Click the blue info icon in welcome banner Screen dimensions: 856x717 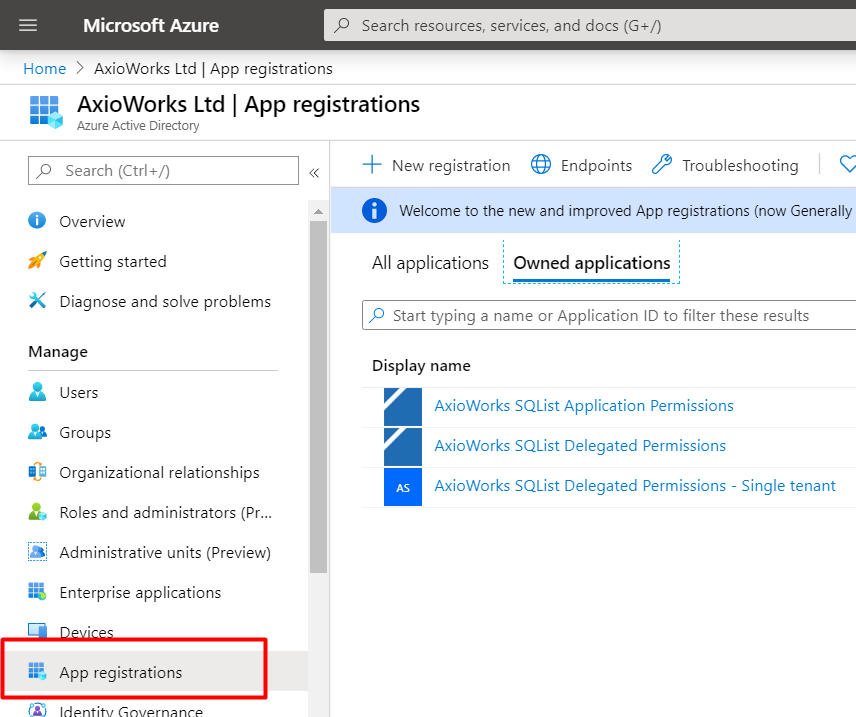point(374,210)
